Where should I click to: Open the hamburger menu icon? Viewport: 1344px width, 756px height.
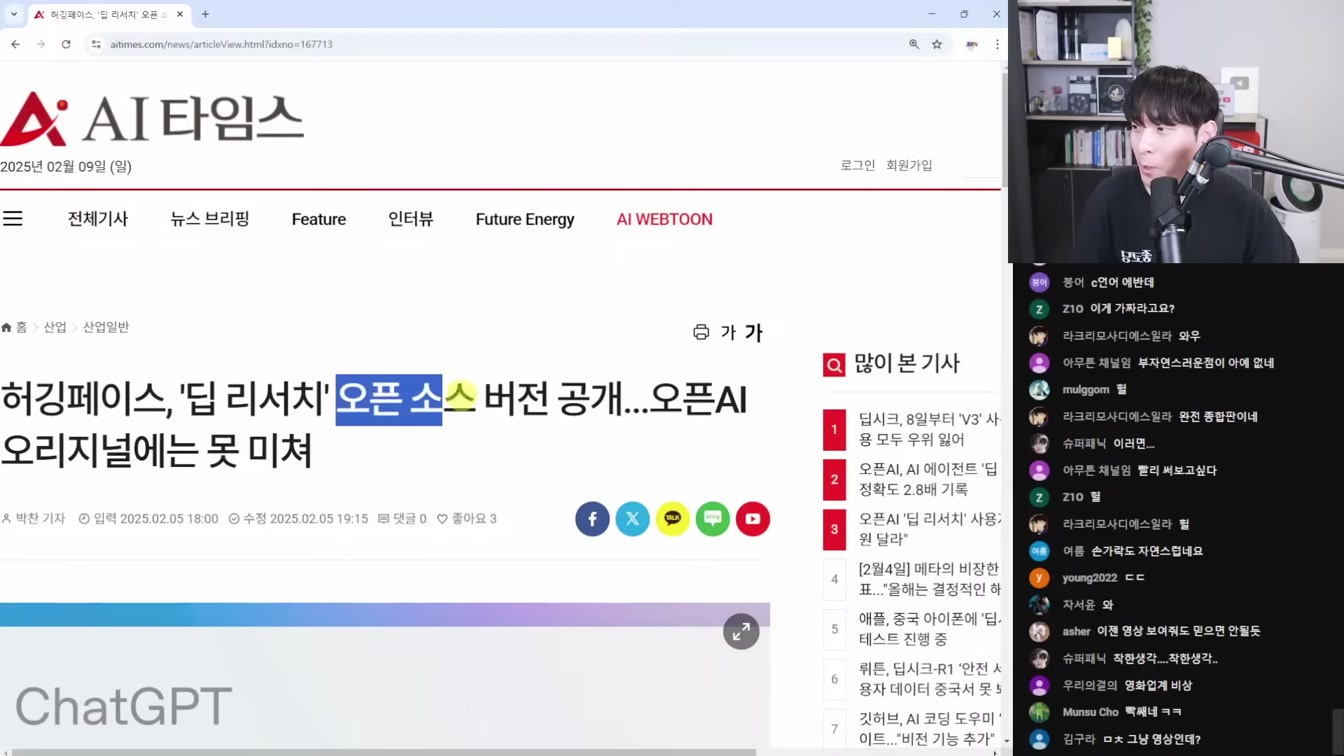[12, 219]
